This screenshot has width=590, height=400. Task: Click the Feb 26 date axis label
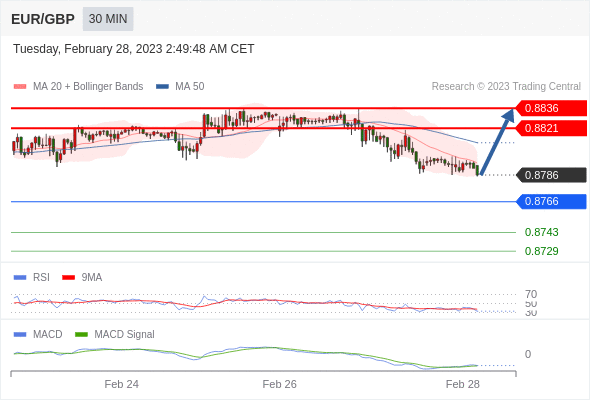[x=280, y=384]
